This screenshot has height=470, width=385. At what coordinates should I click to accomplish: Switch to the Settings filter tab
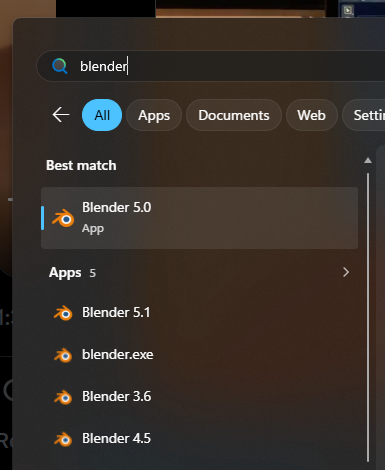point(365,115)
